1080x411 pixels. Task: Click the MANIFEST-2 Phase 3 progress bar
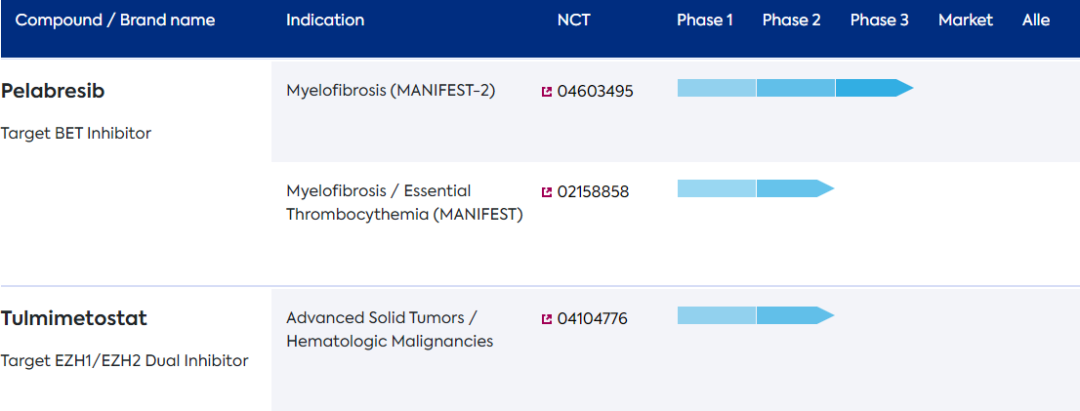[x=872, y=88]
